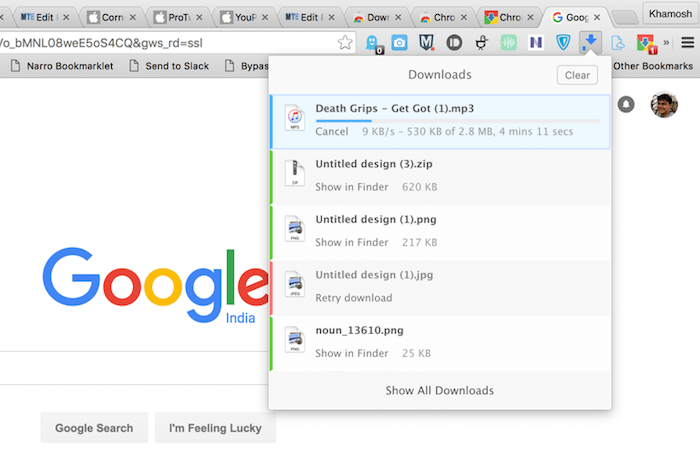Show noun_13610.png in Finder
Screen dimensions: 700x455
tap(352, 353)
